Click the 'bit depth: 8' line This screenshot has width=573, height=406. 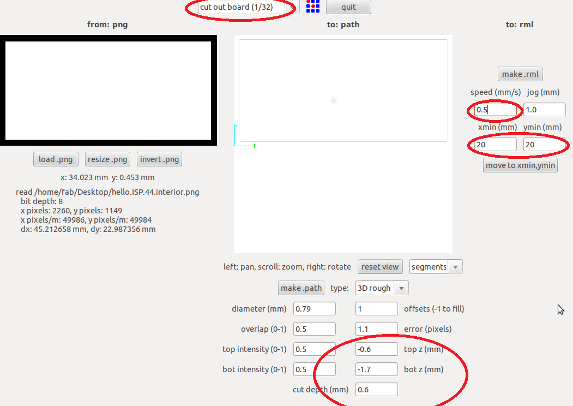[42, 201]
